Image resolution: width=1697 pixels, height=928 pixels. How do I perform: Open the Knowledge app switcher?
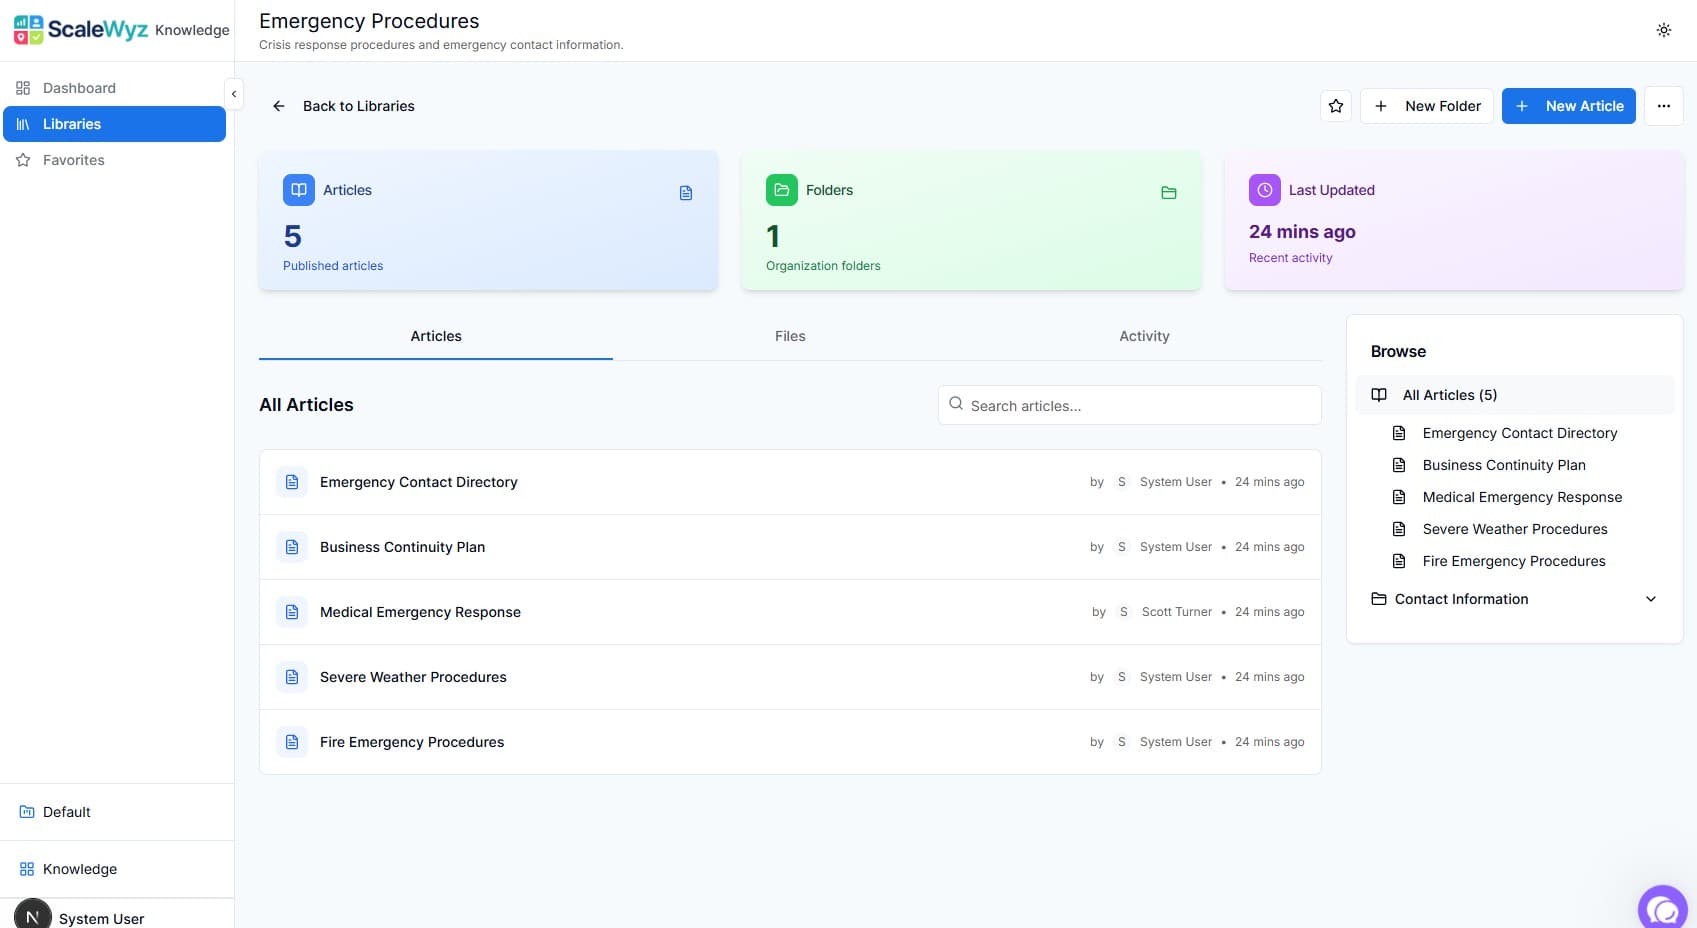79,869
